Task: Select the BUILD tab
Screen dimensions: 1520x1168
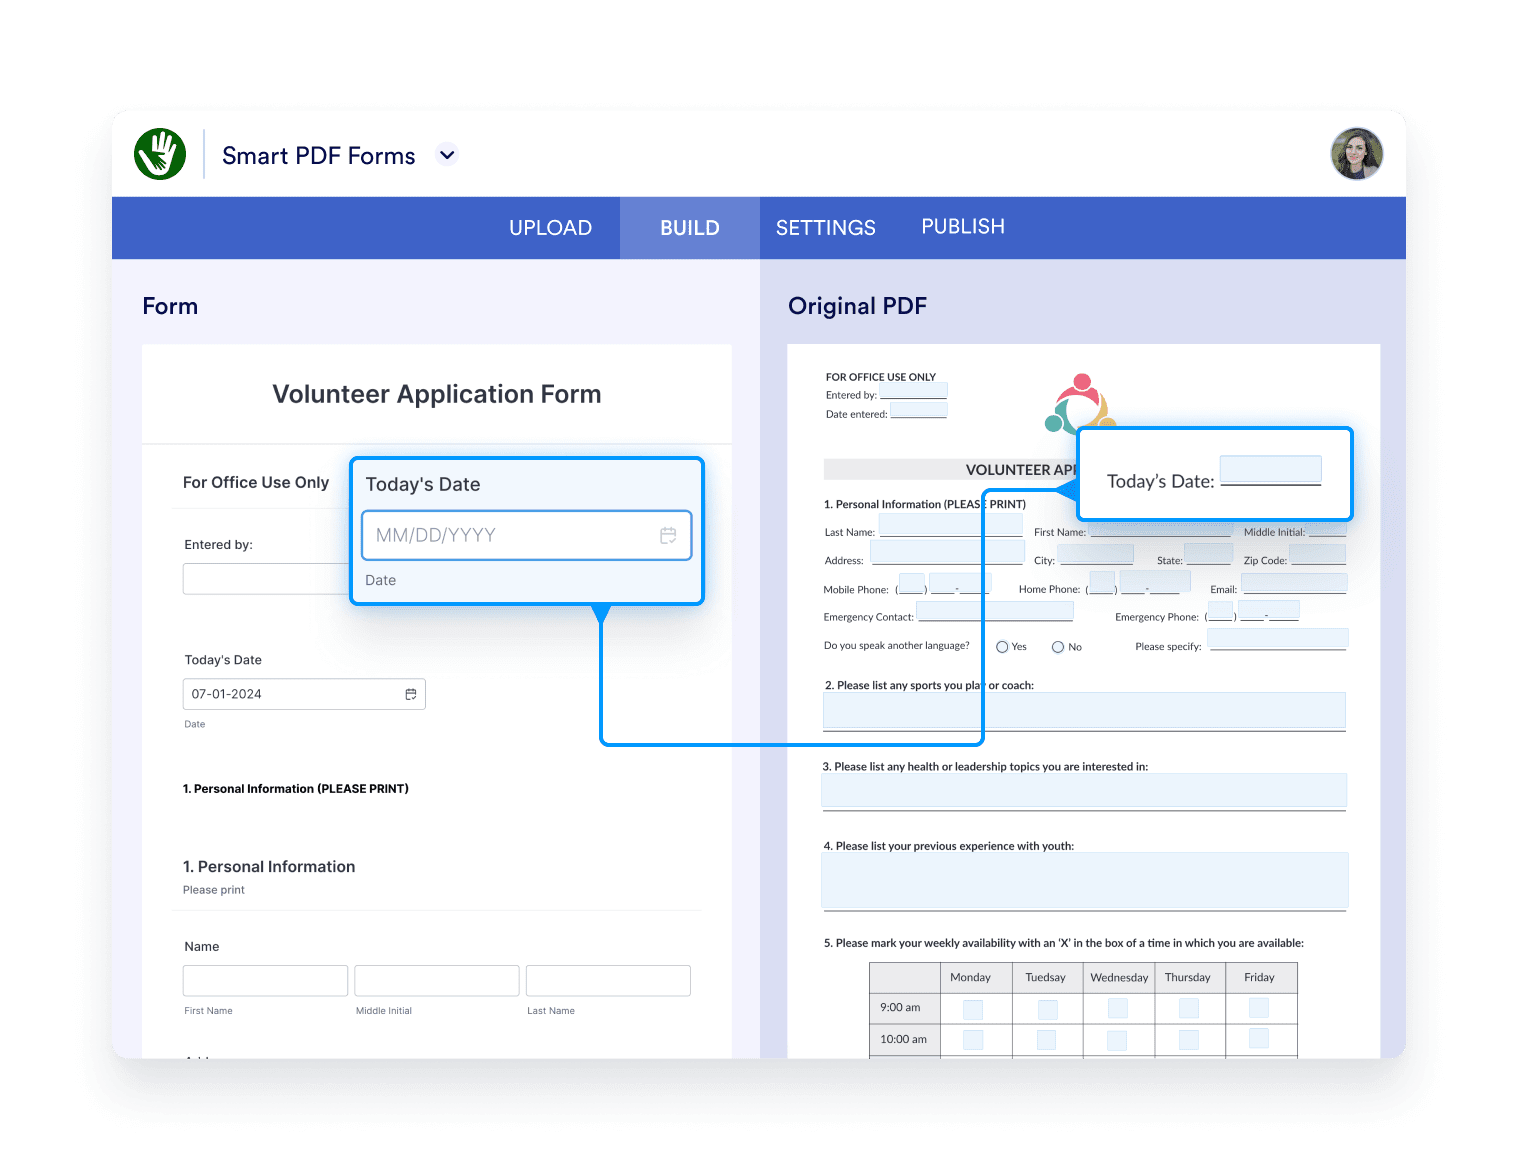Action: click(689, 227)
